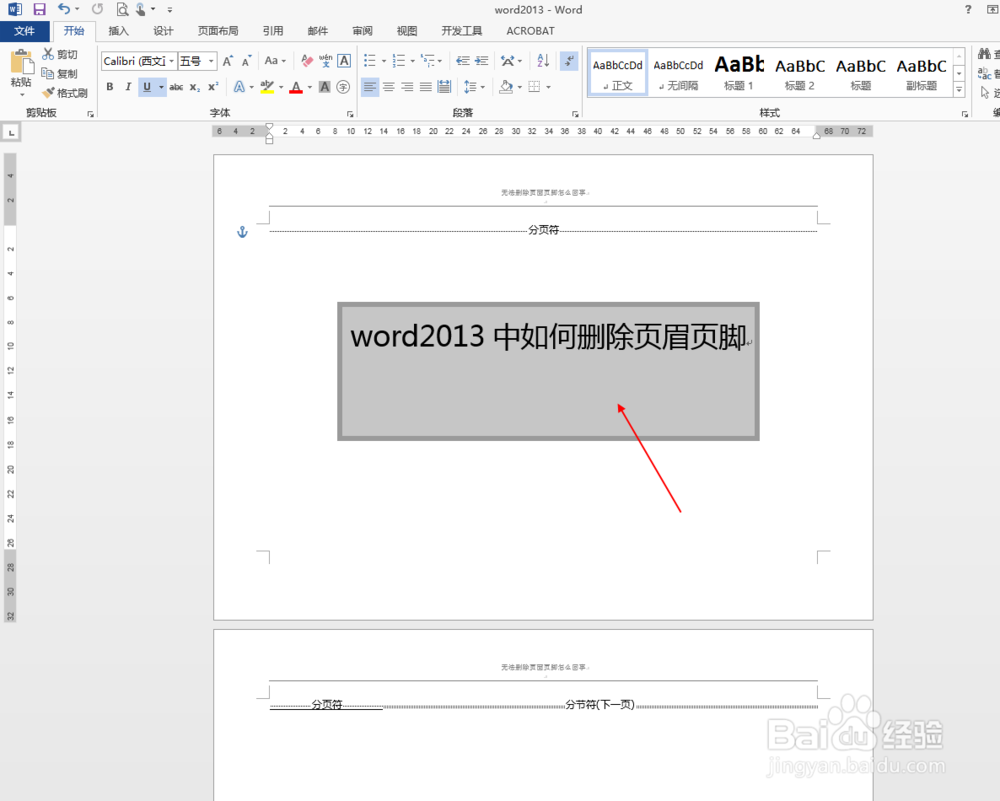
Task: Open Print Preview icon in quick access toolbar
Action: click(x=122, y=10)
